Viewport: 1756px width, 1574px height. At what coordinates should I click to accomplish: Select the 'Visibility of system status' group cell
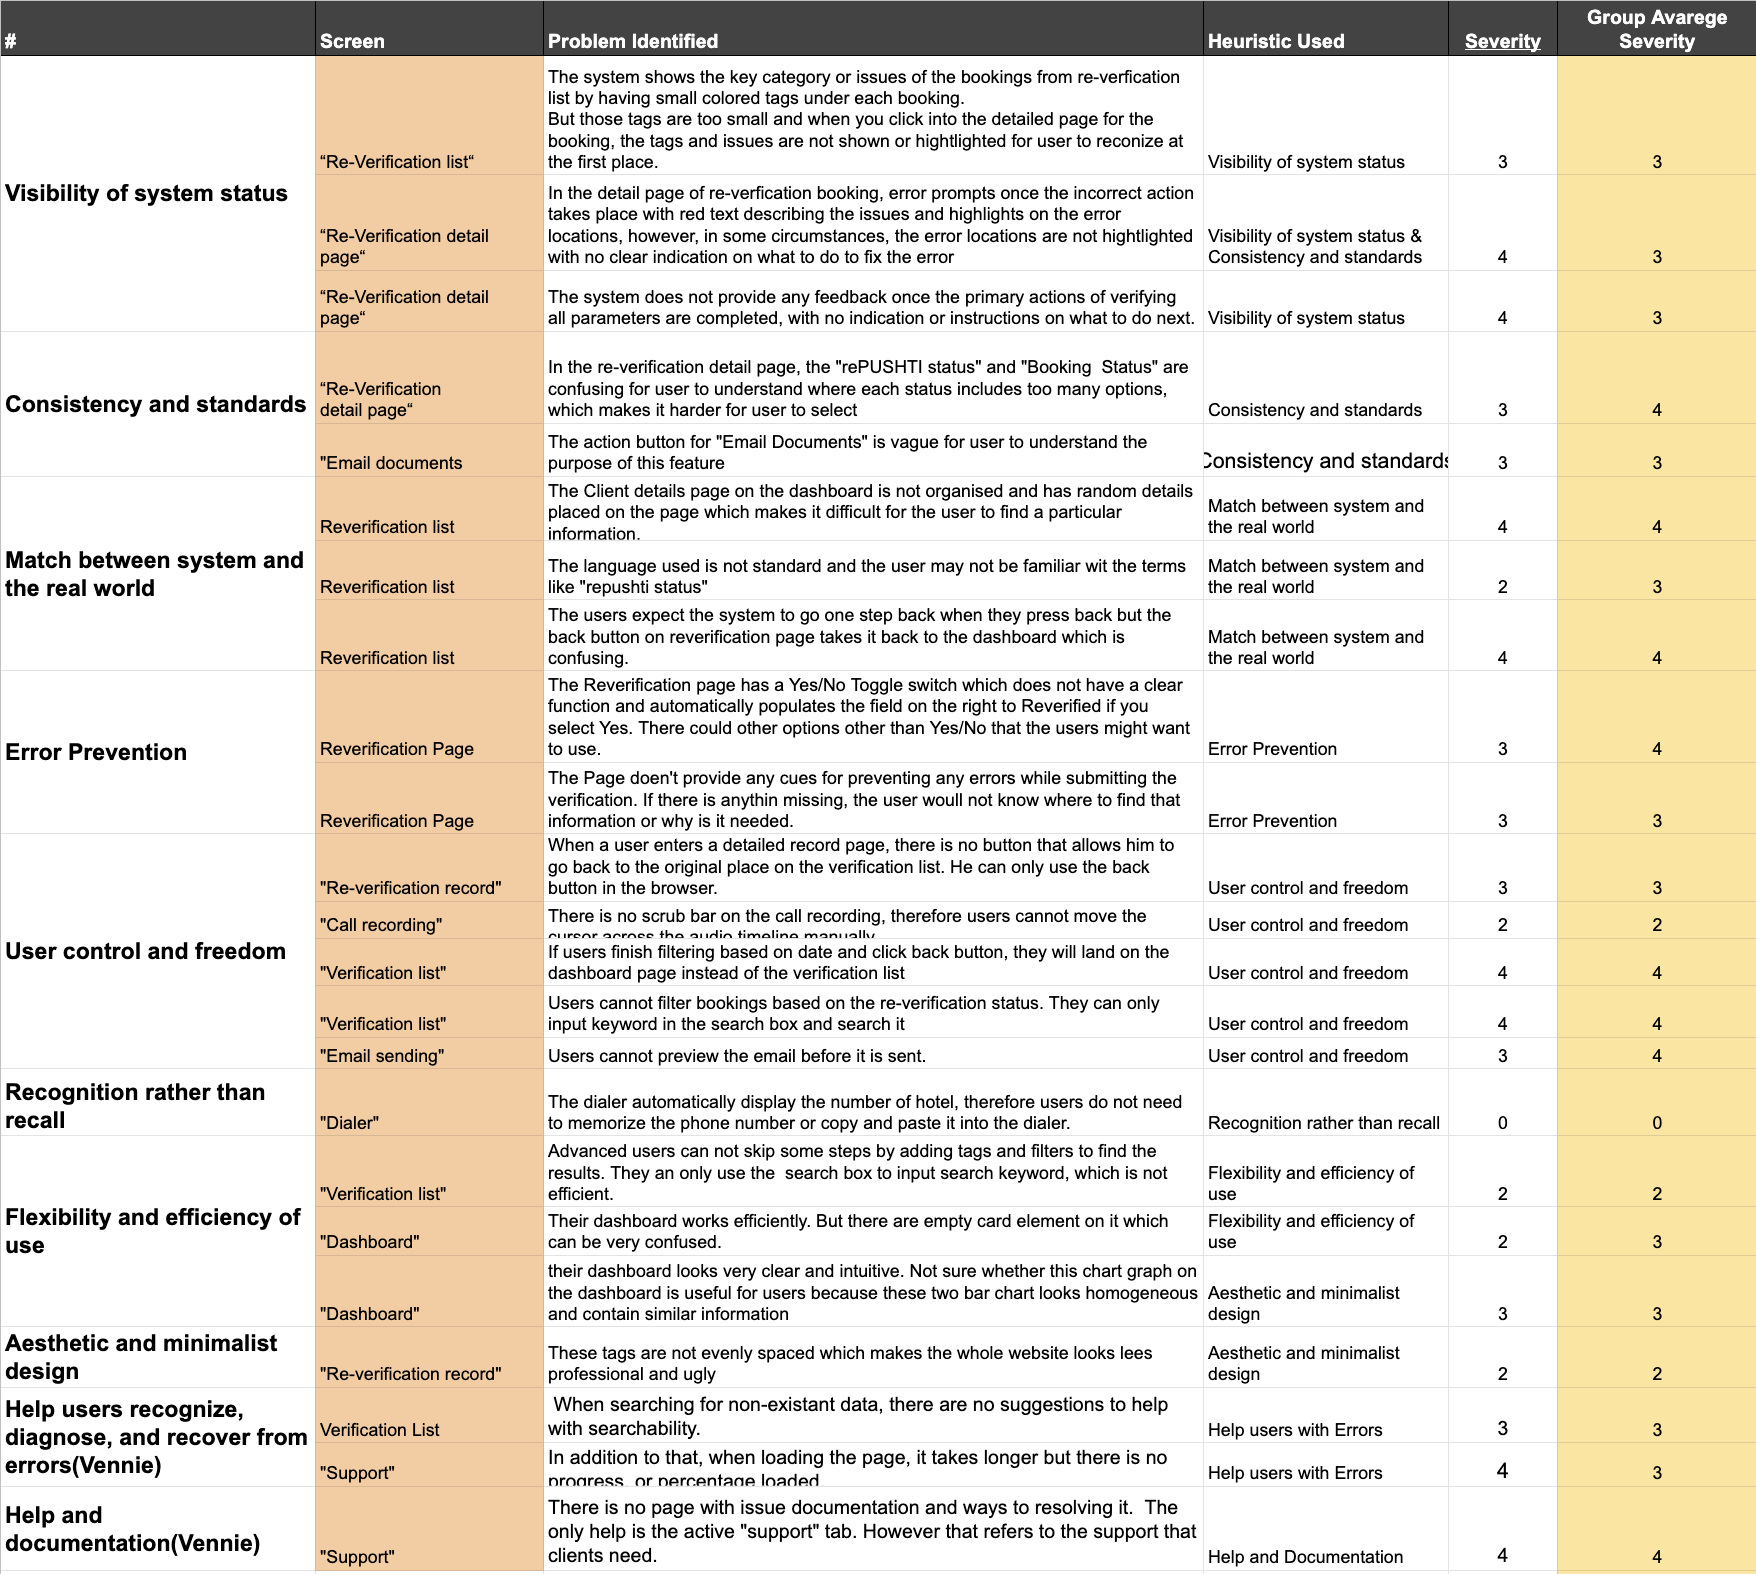tap(158, 193)
